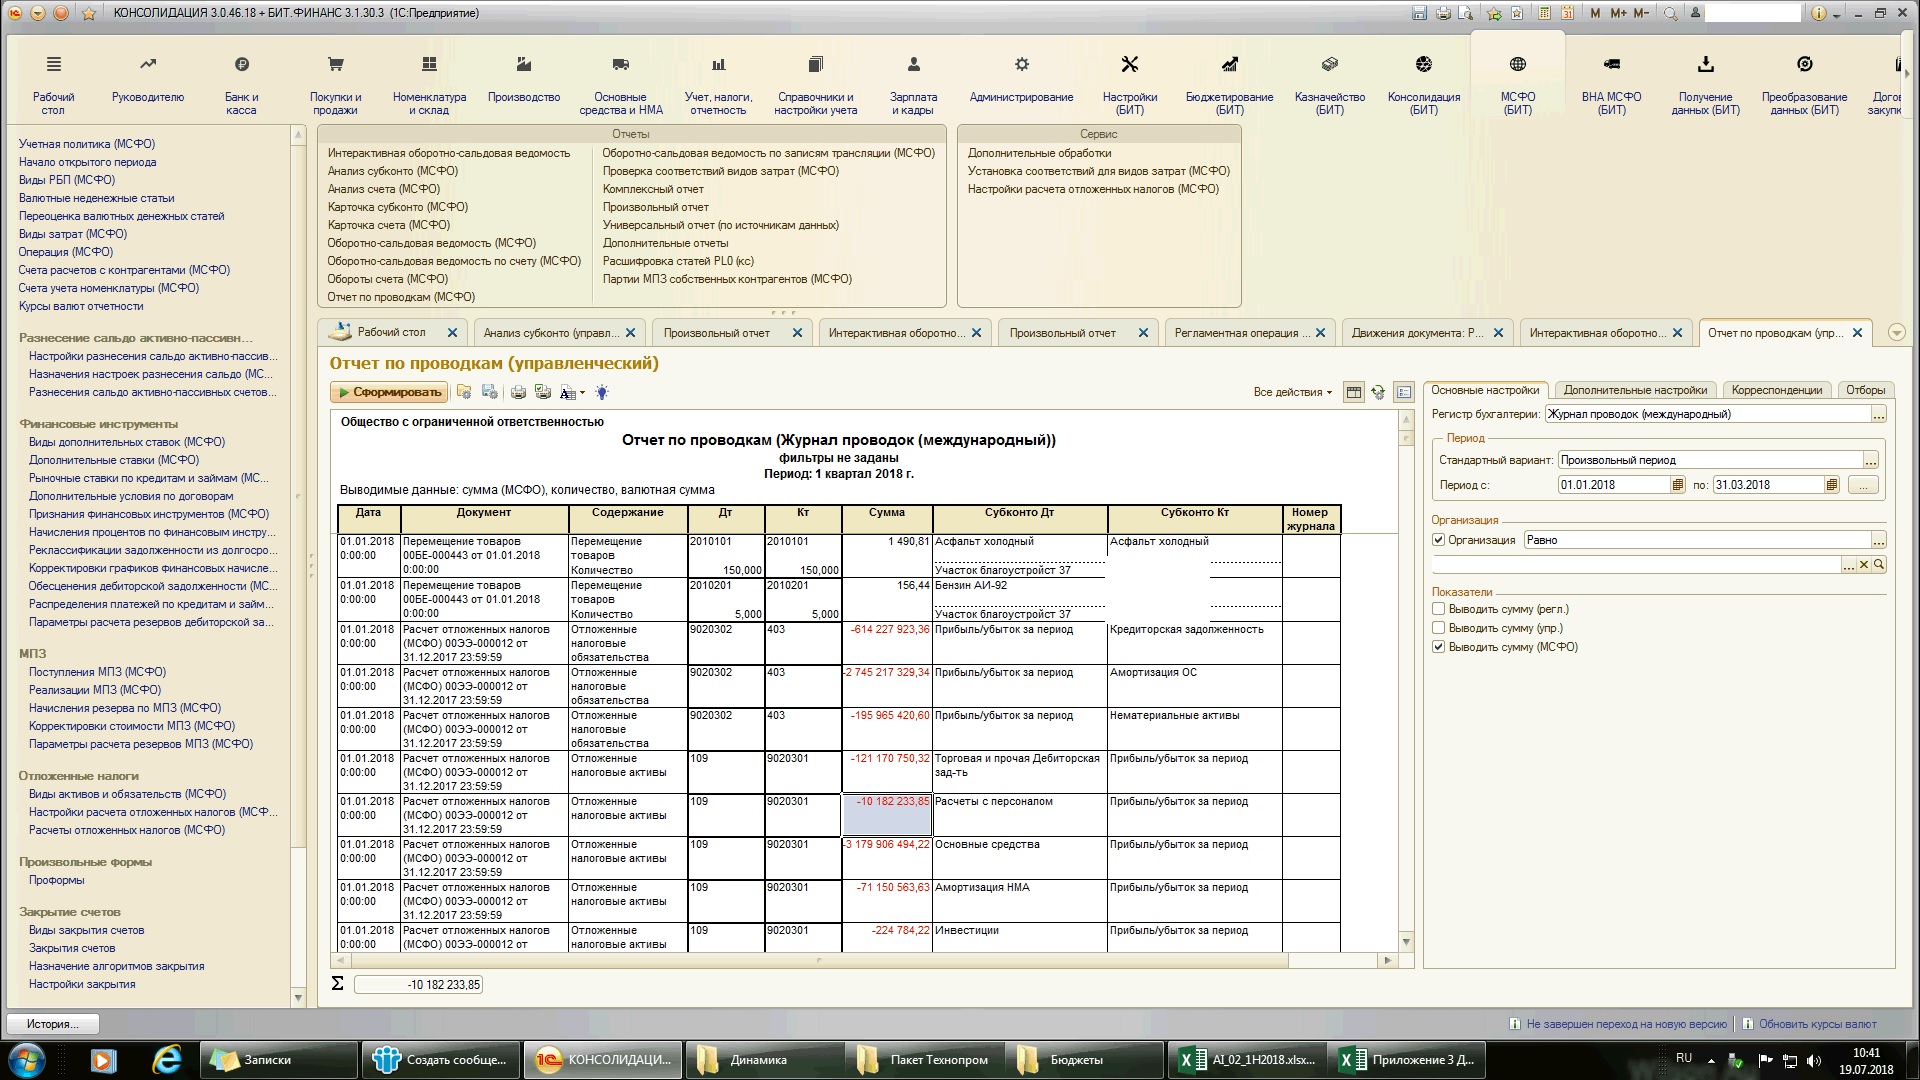Click the Настройки (БИТ) wrench icon
Image resolution: width=1920 pixels, height=1080 pixels.
[1130, 65]
